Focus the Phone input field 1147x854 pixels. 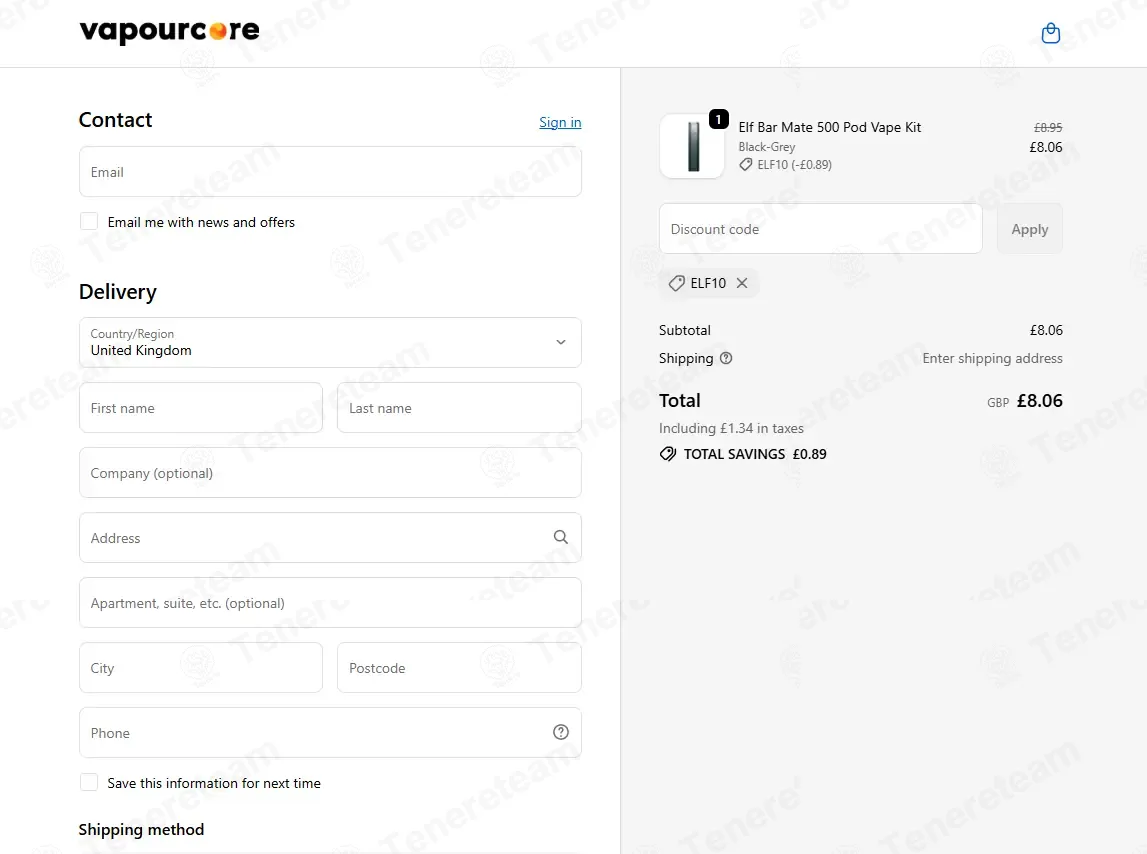point(330,733)
